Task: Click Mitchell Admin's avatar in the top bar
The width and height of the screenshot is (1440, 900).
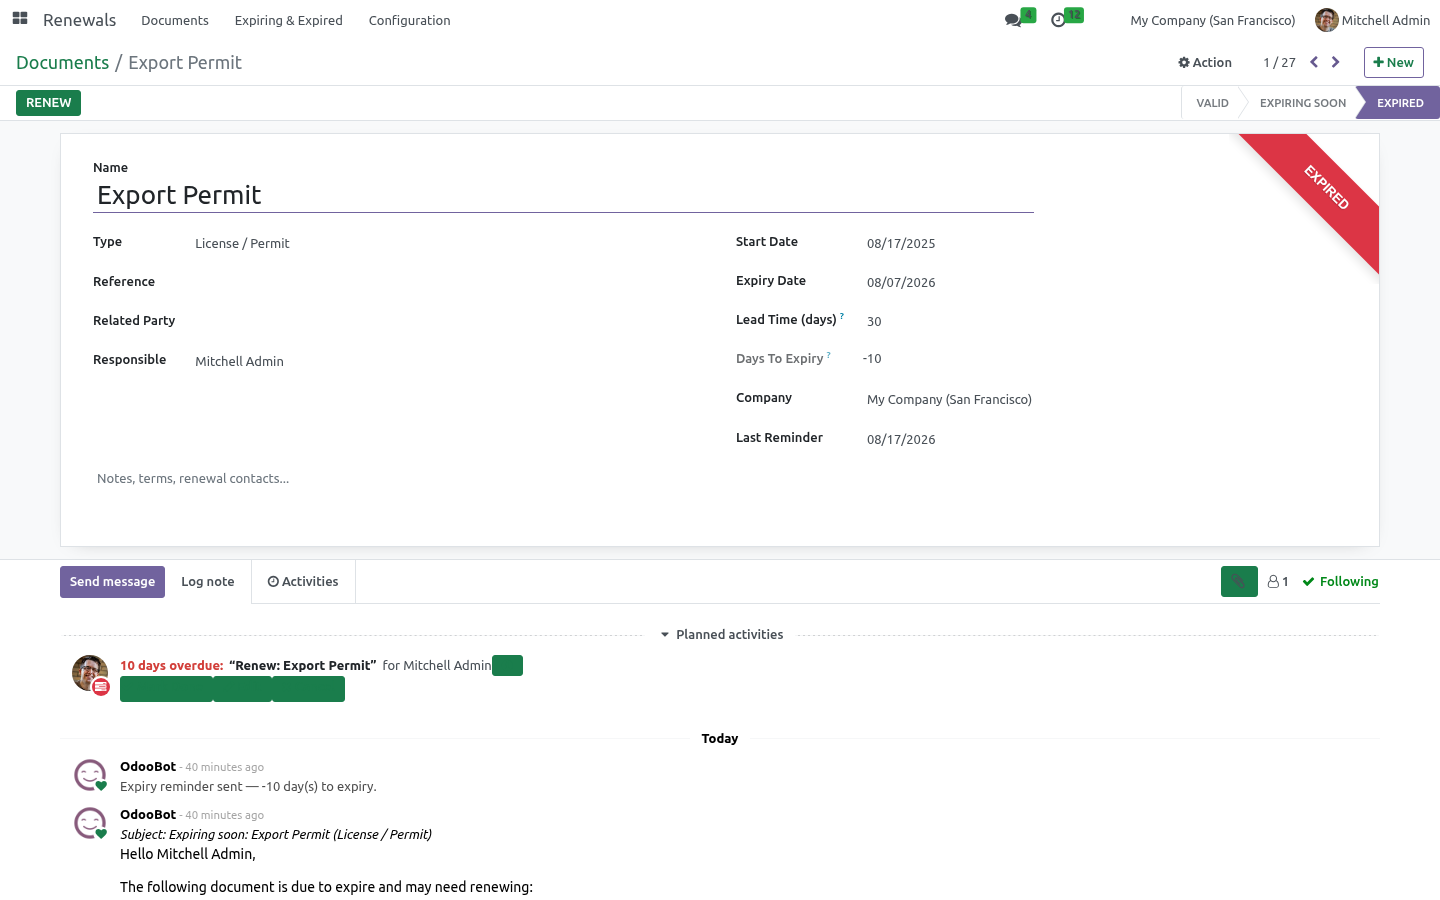Action: coord(1327,20)
